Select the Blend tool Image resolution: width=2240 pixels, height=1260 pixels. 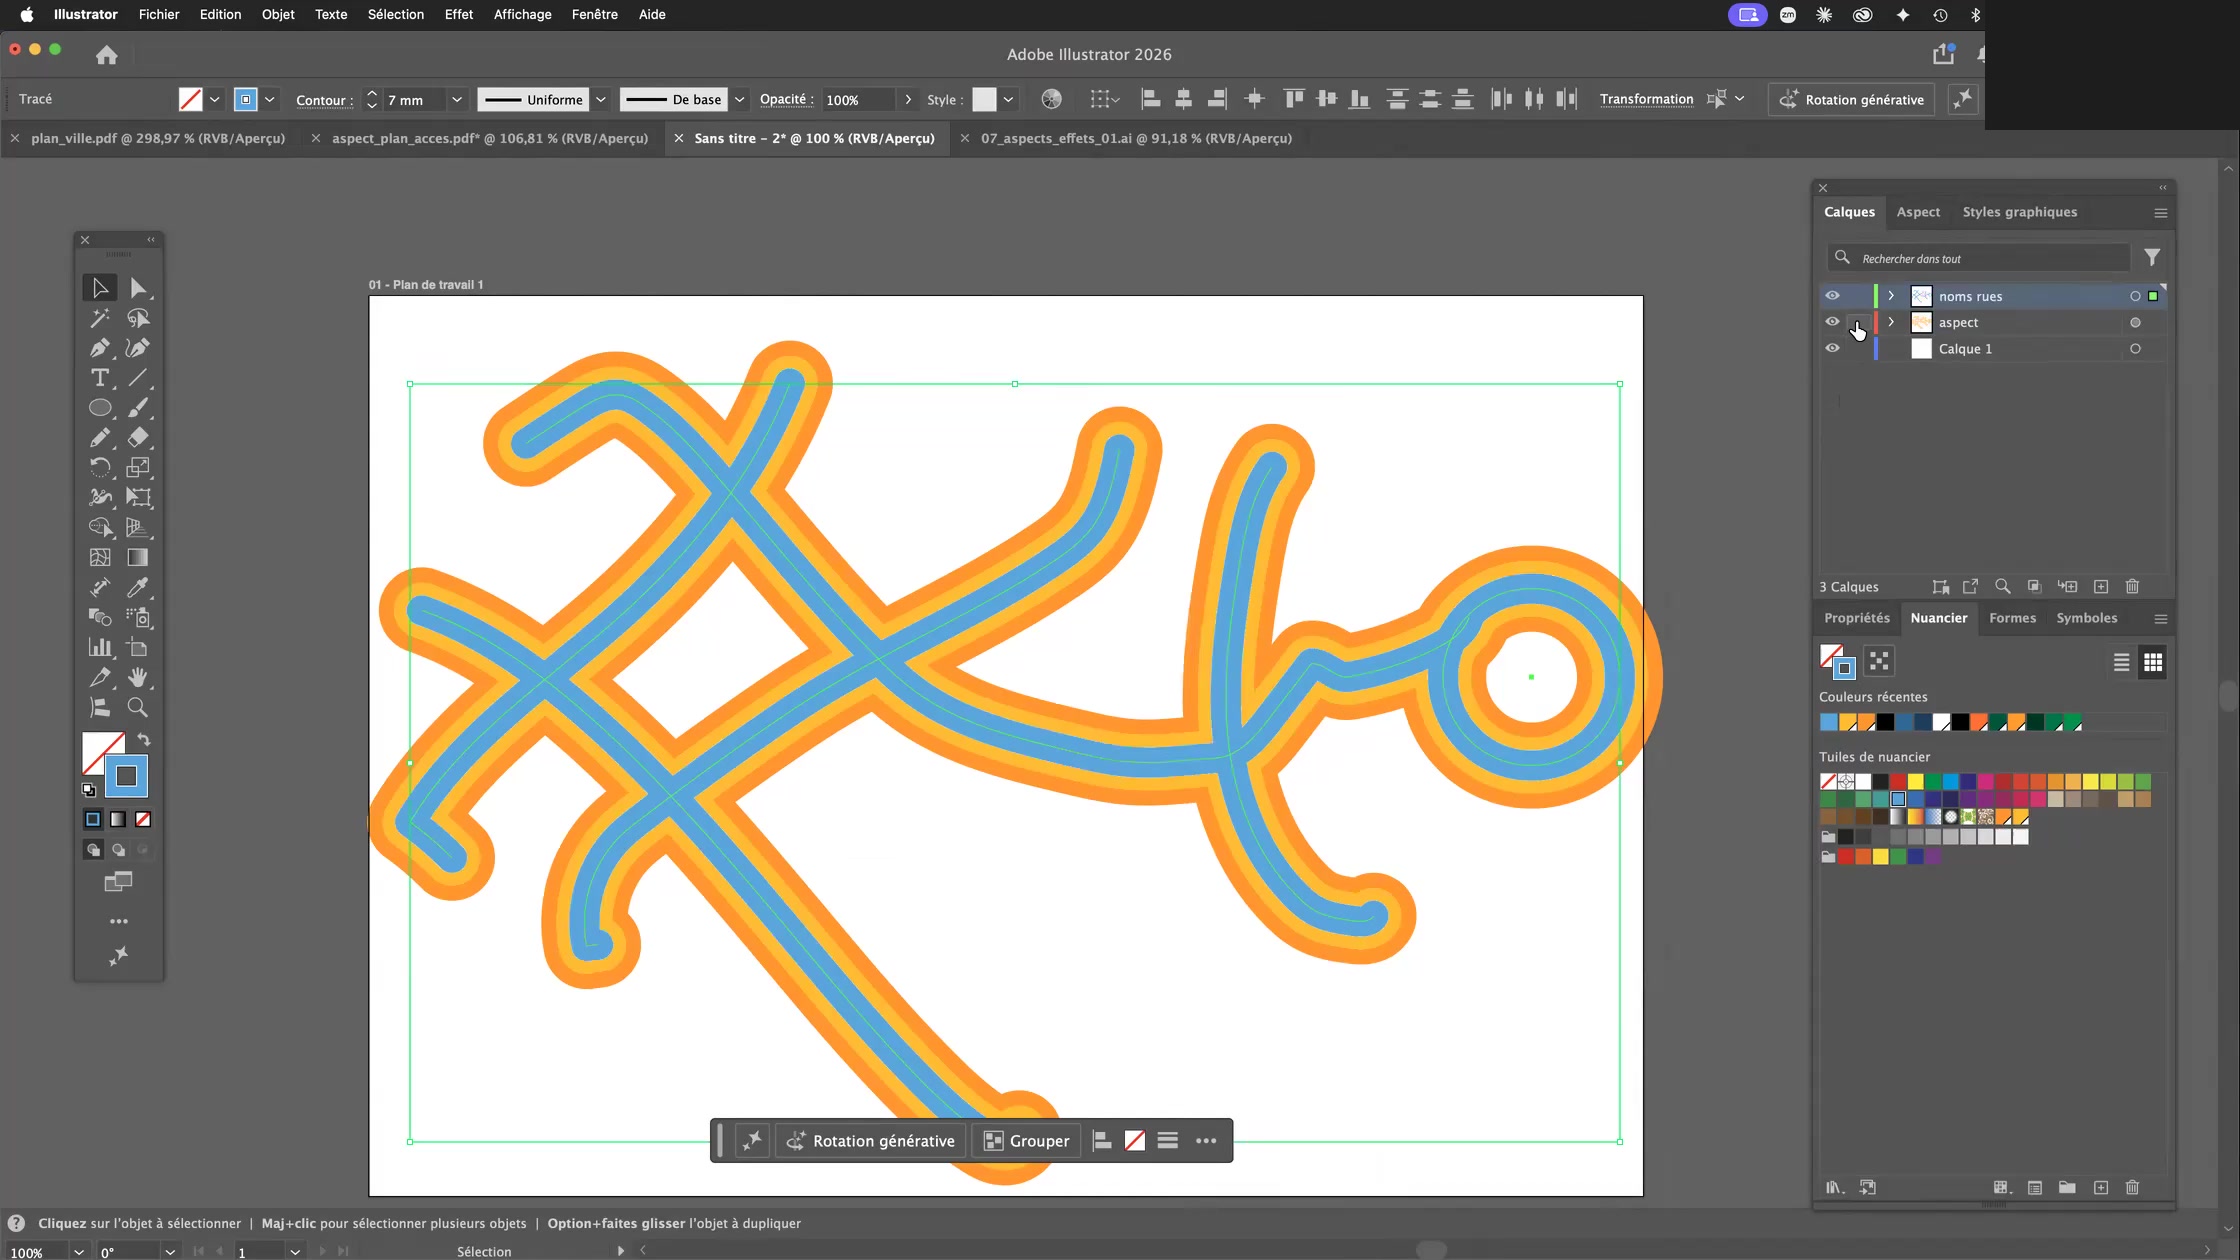pos(100,617)
